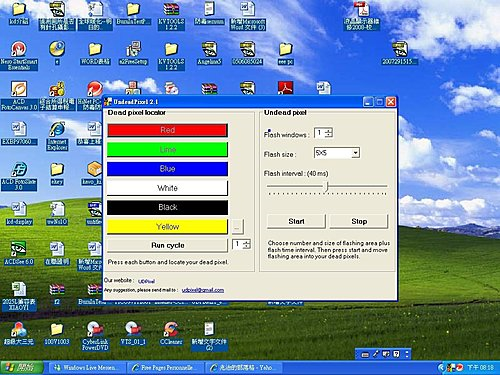This screenshot has width=500, height=375.
Task: Open the 新增文字文件 (2) text file
Action: coord(209,336)
